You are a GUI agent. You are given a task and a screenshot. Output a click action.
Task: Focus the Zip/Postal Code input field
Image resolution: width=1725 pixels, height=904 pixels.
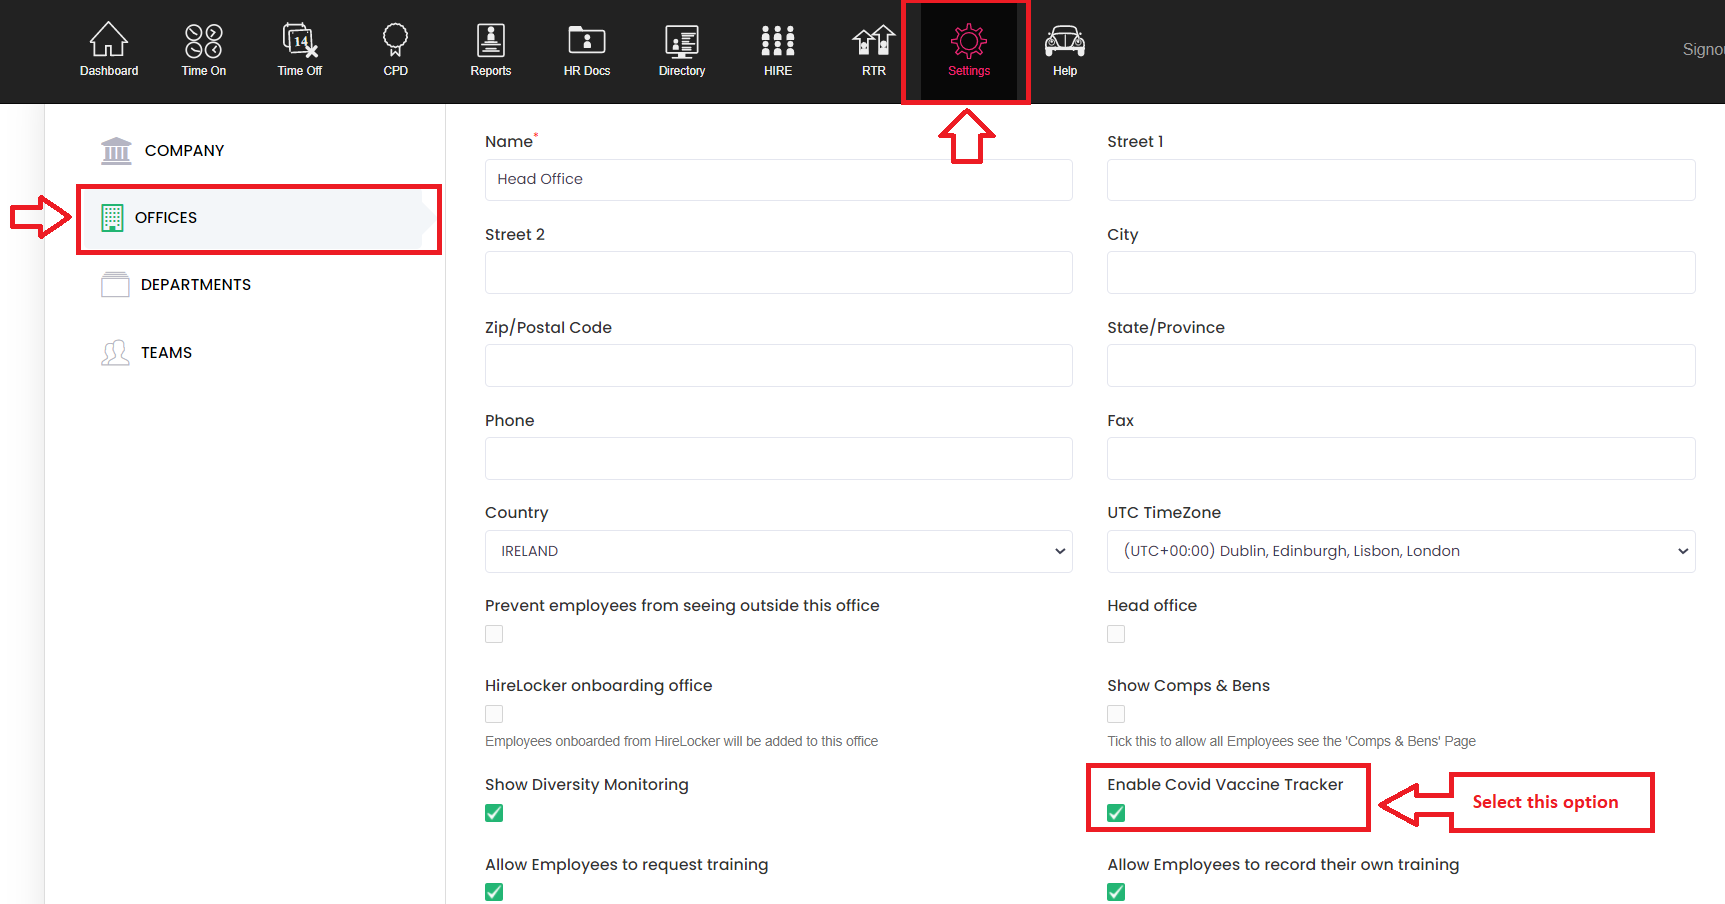click(778, 366)
